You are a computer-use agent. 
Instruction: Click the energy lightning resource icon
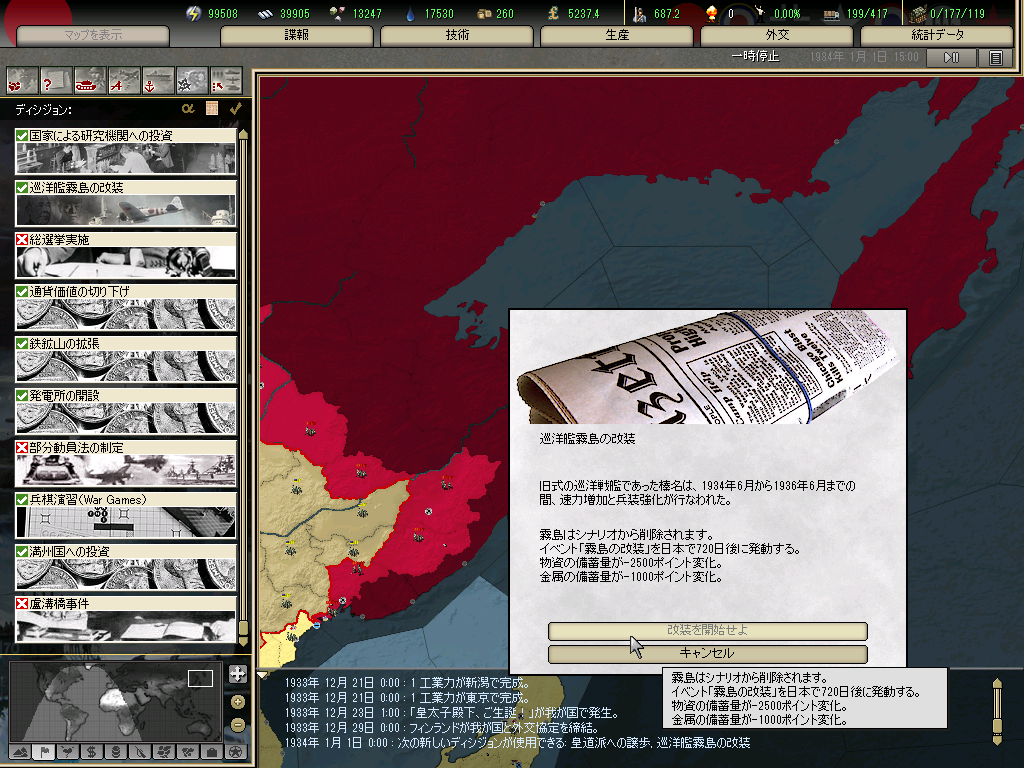coord(193,13)
